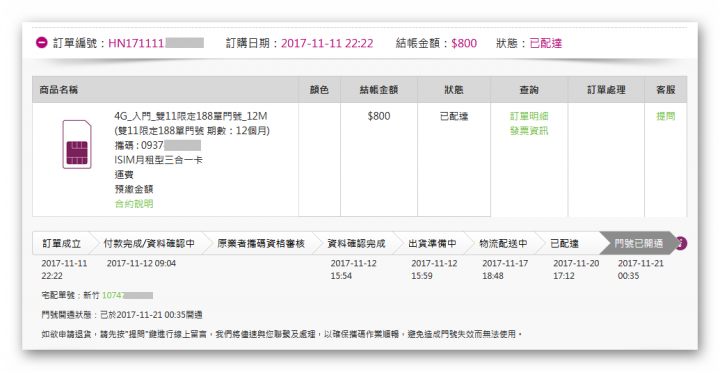Select the 出貨準備中 progress step
Viewport: 720px width, 372px height.
pos(432,243)
